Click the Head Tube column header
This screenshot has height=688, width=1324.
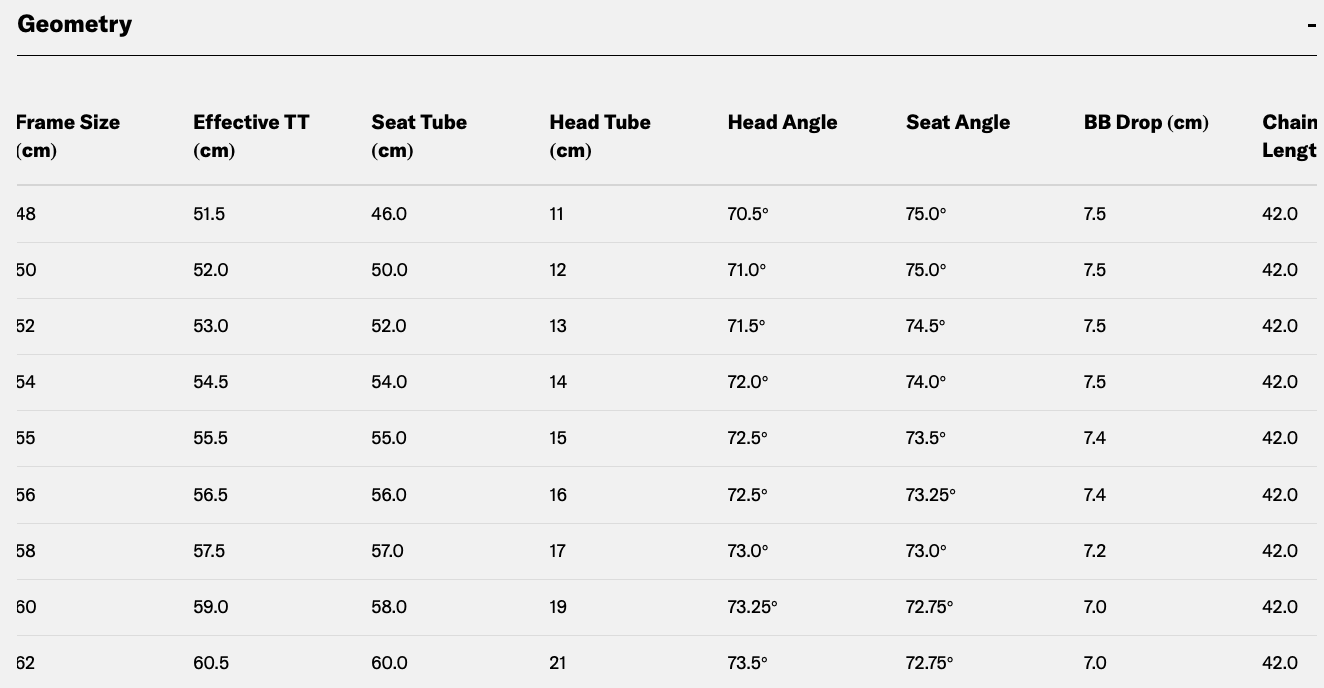point(600,136)
